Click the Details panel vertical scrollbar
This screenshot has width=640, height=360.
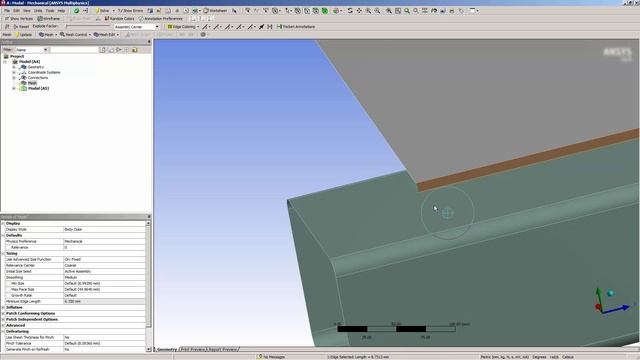[x=148, y=286]
